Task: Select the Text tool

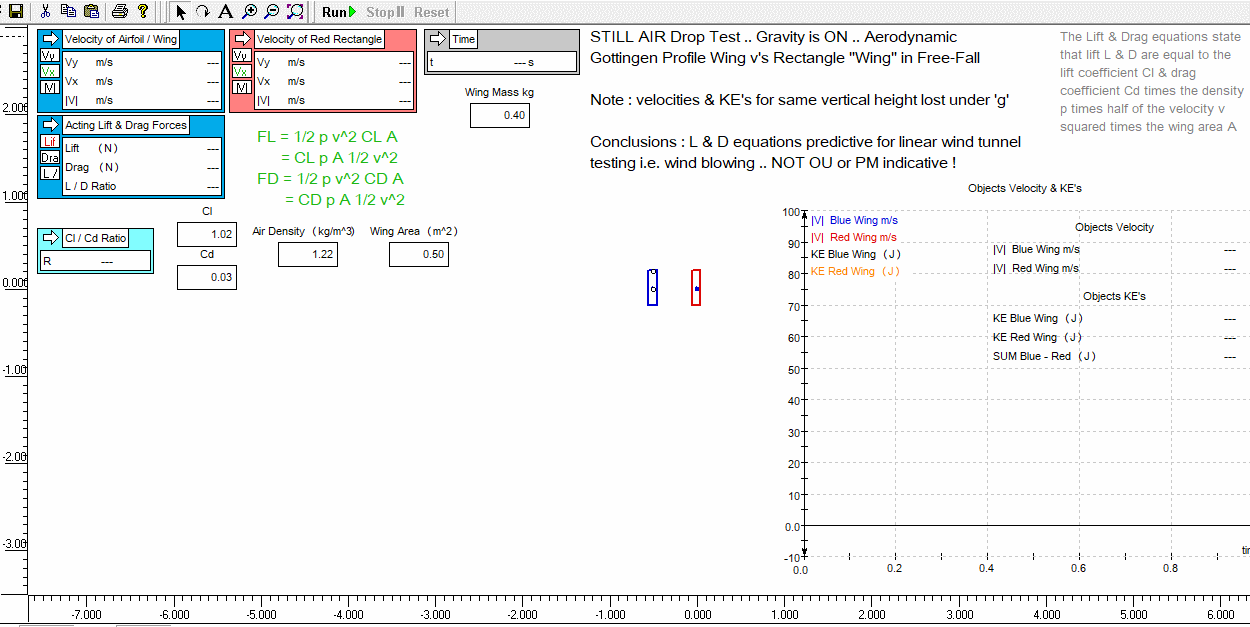Action: coord(226,12)
